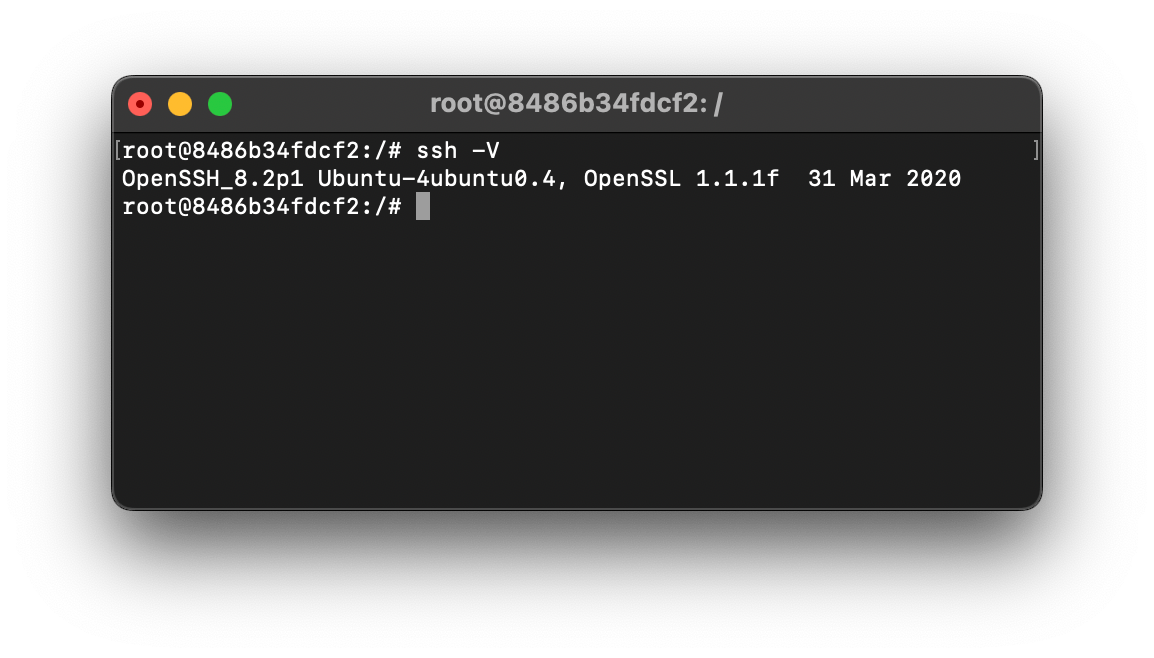Click the green fullscreen traffic light
Image resolution: width=1154 pixels, height=658 pixels.
click(x=219, y=103)
